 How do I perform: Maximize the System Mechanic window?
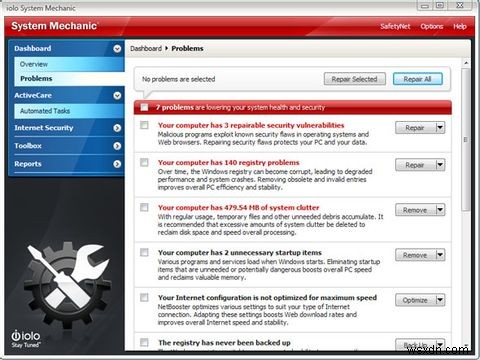440,6
